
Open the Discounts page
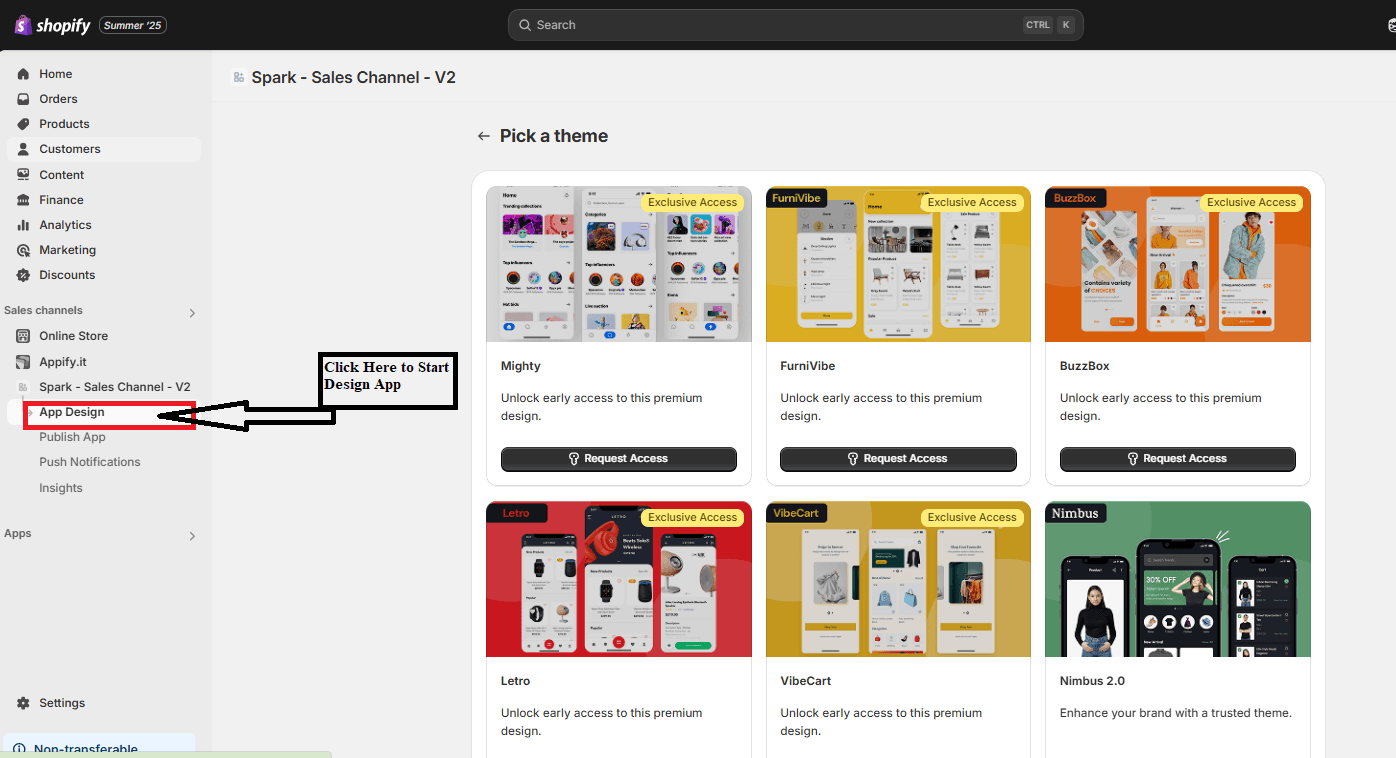pyautogui.click(x=66, y=274)
